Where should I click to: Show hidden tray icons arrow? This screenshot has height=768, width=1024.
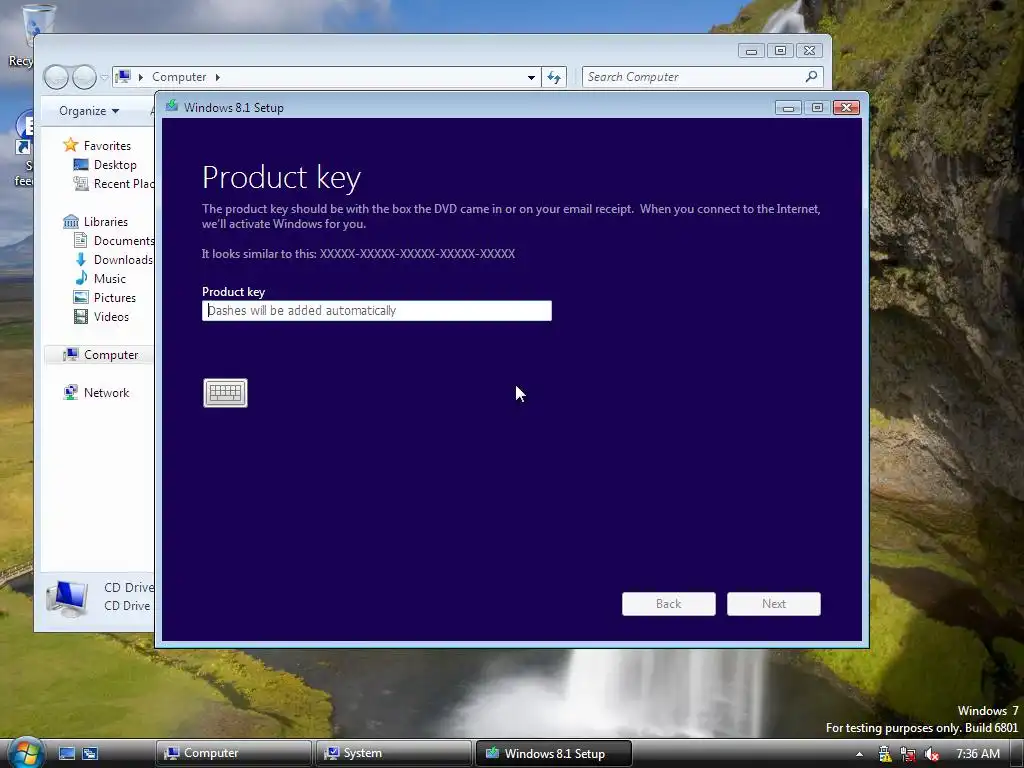859,754
